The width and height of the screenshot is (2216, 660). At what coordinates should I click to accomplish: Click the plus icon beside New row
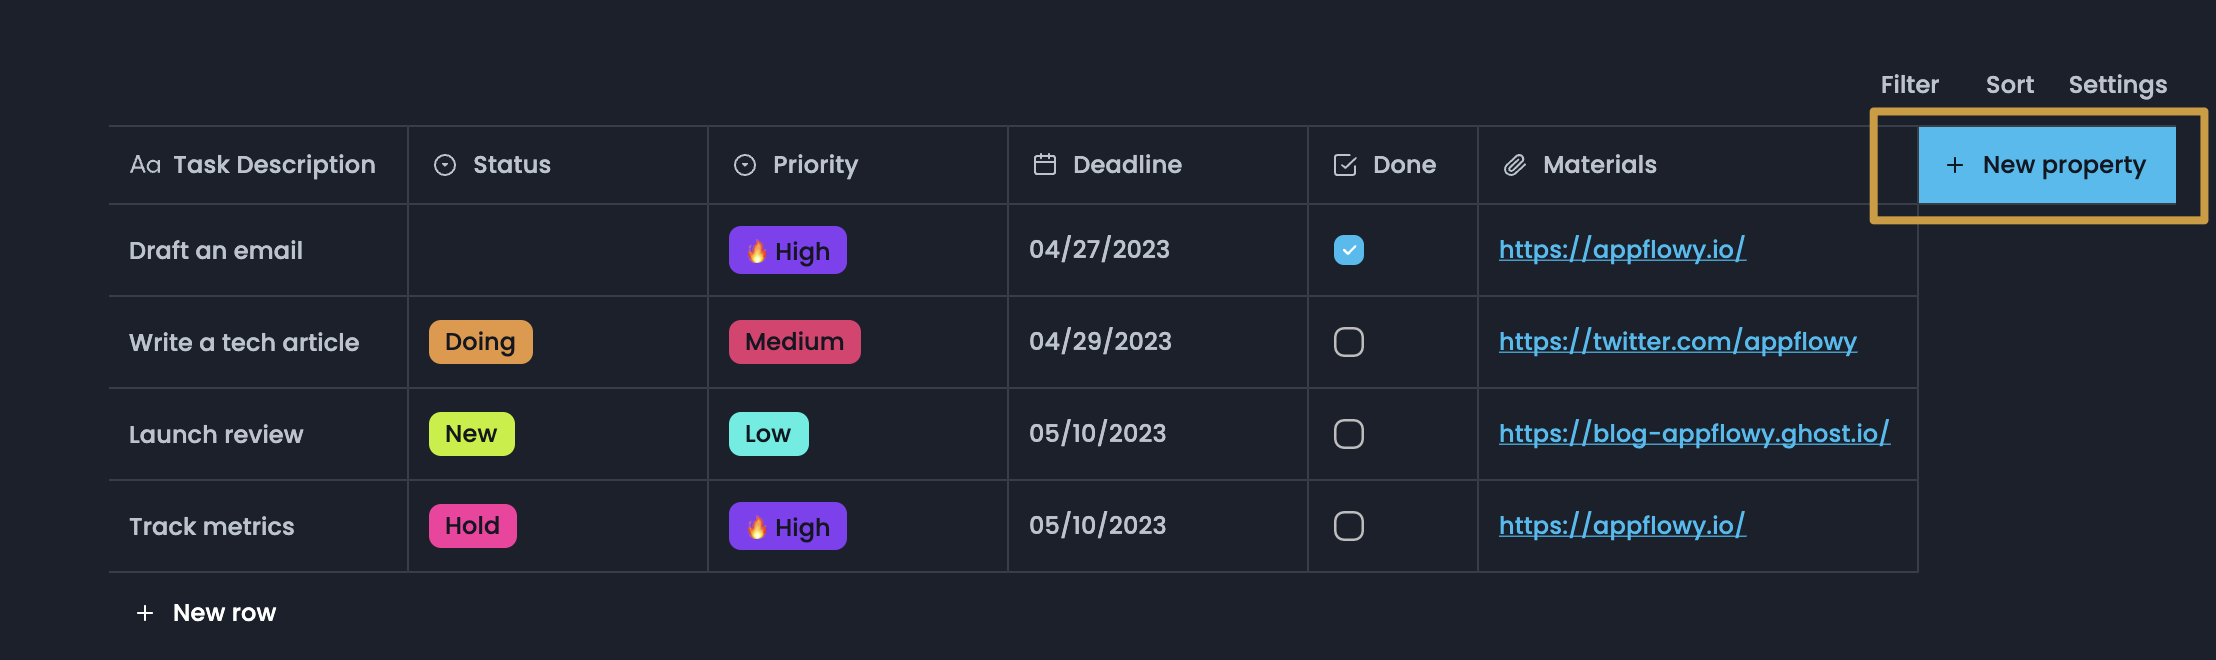145,613
